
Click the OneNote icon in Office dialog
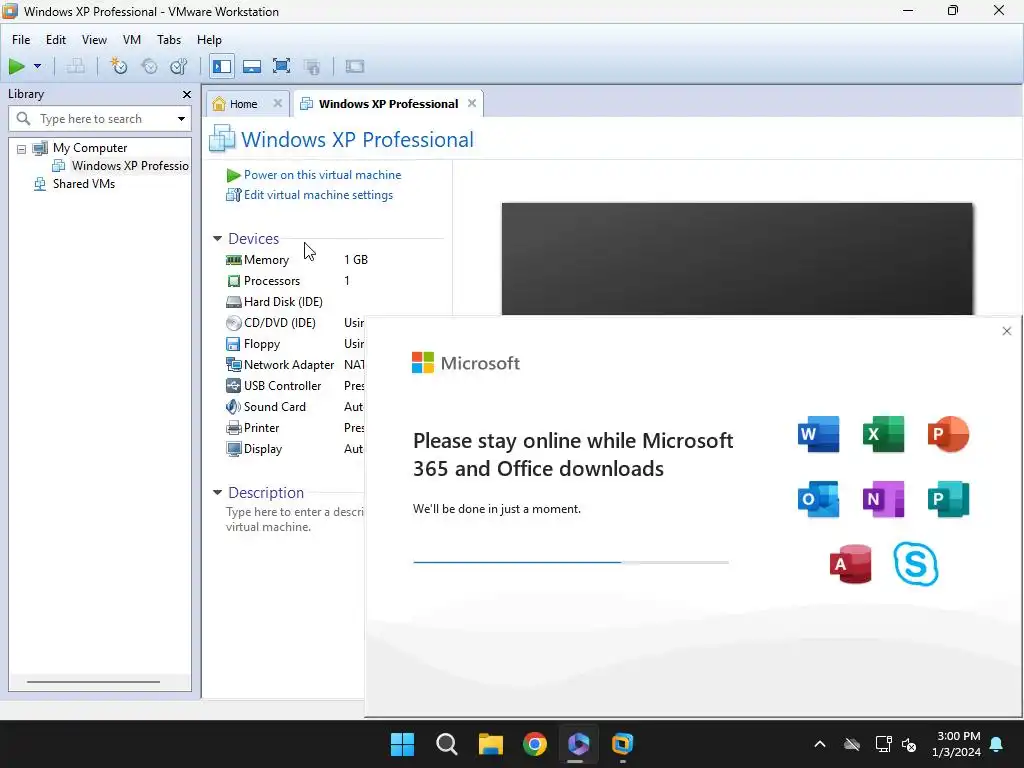point(884,500)
